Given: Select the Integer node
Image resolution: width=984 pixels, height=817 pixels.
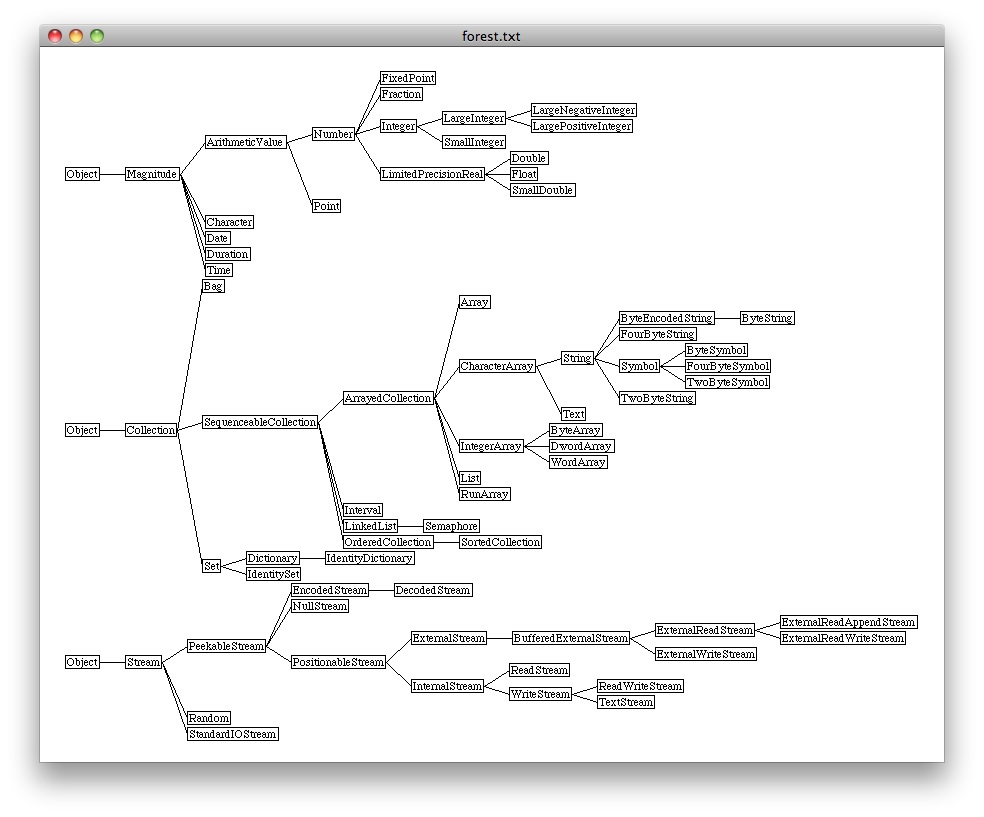Looking at the screenshot, I should pyautogui.click(x=398, y=126).
